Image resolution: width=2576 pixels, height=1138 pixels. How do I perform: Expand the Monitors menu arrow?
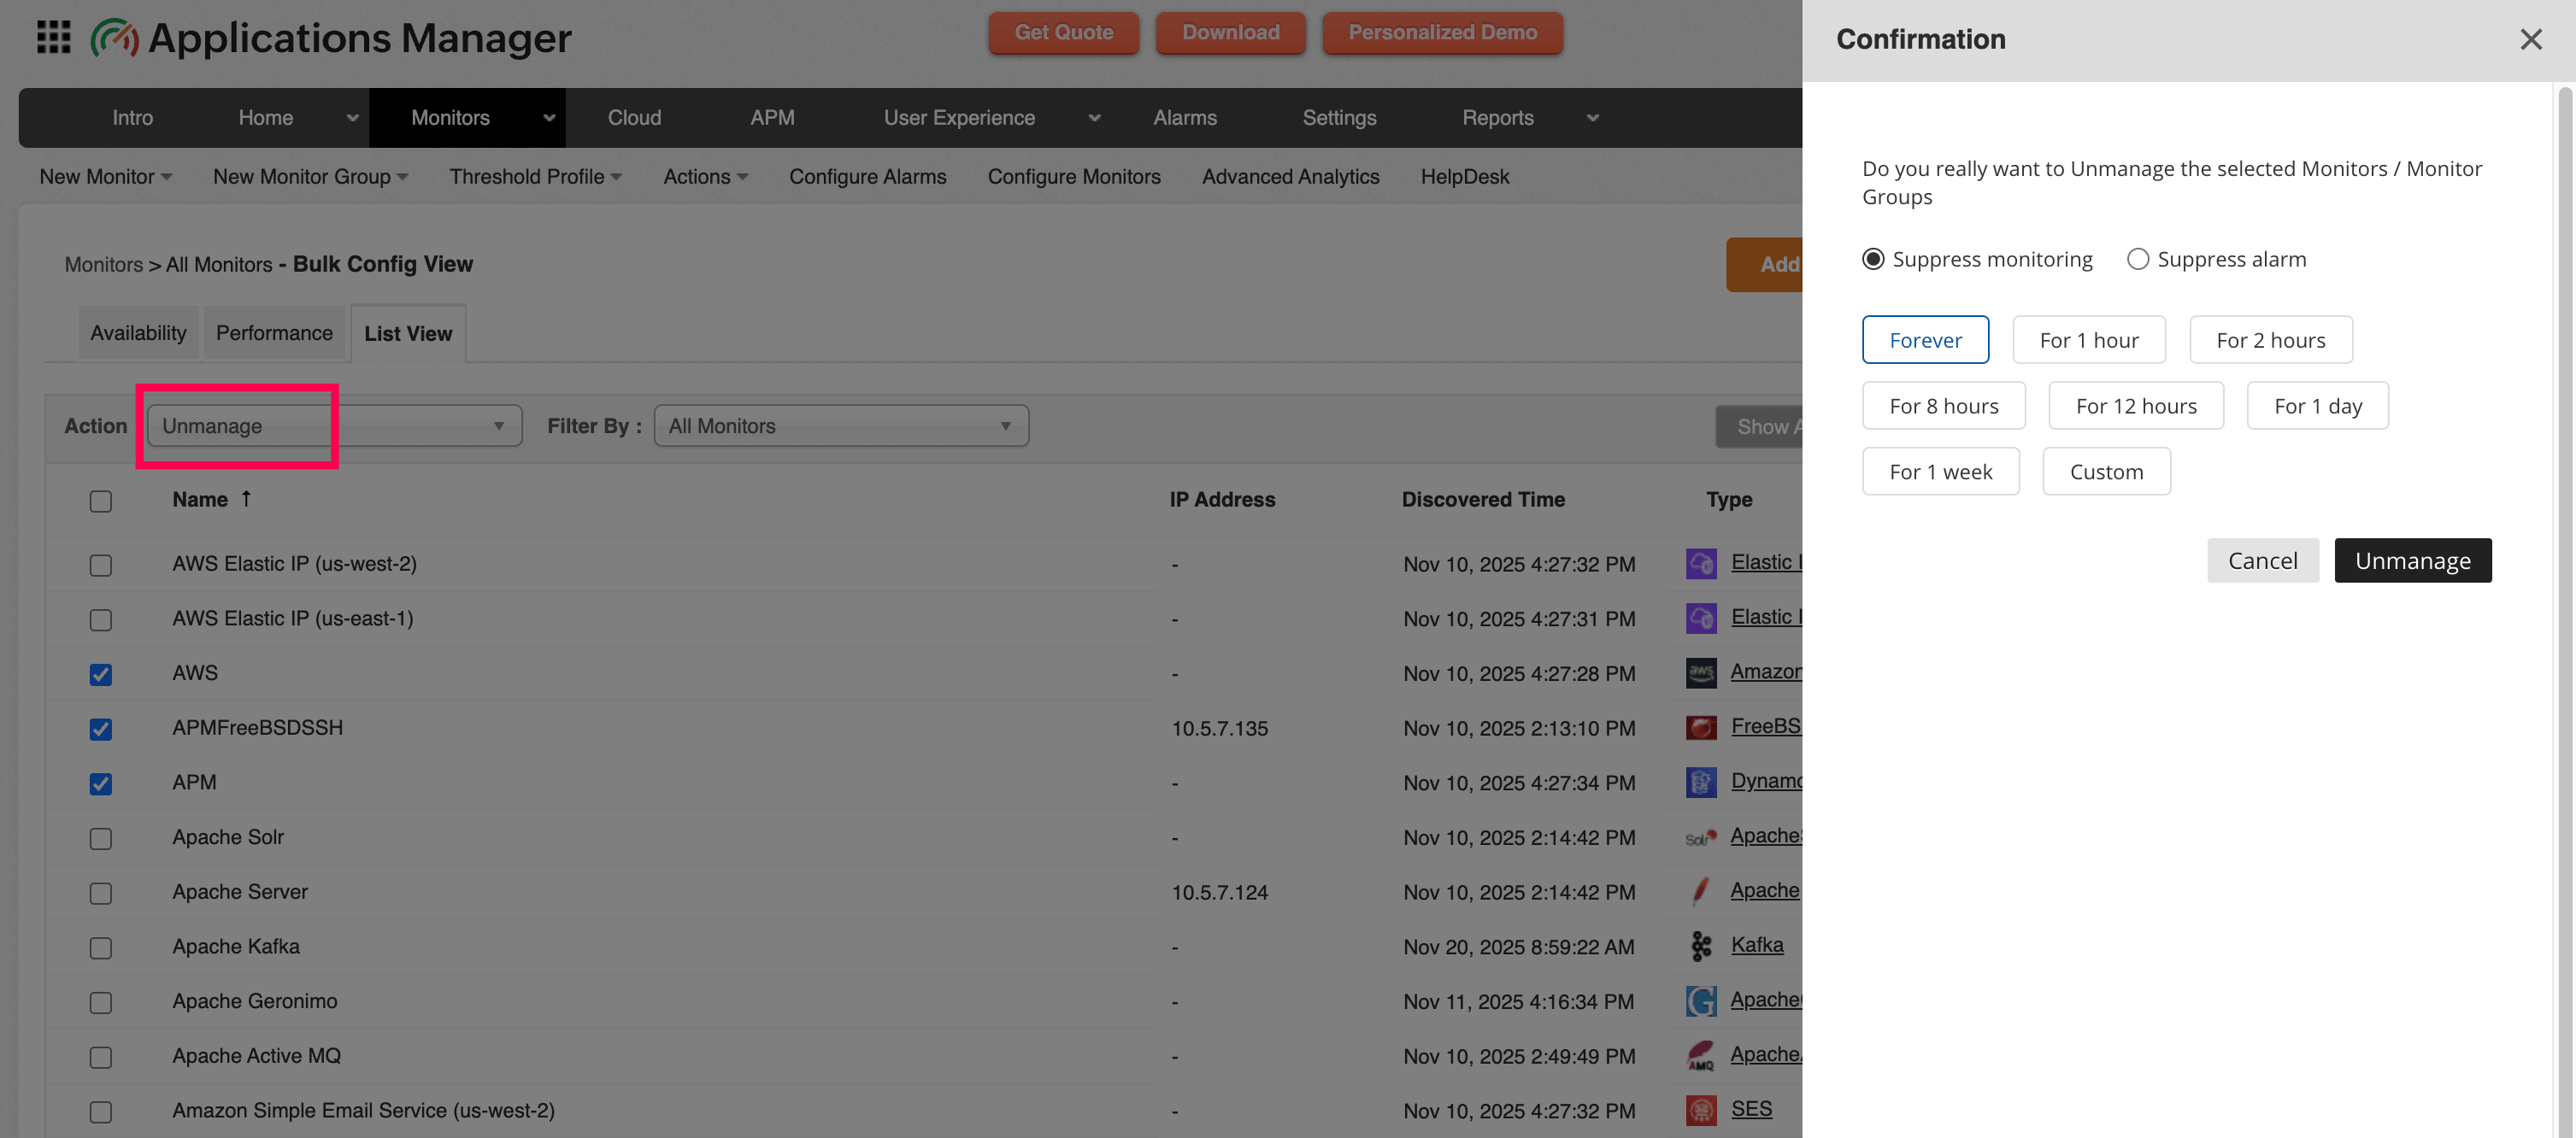549,118
